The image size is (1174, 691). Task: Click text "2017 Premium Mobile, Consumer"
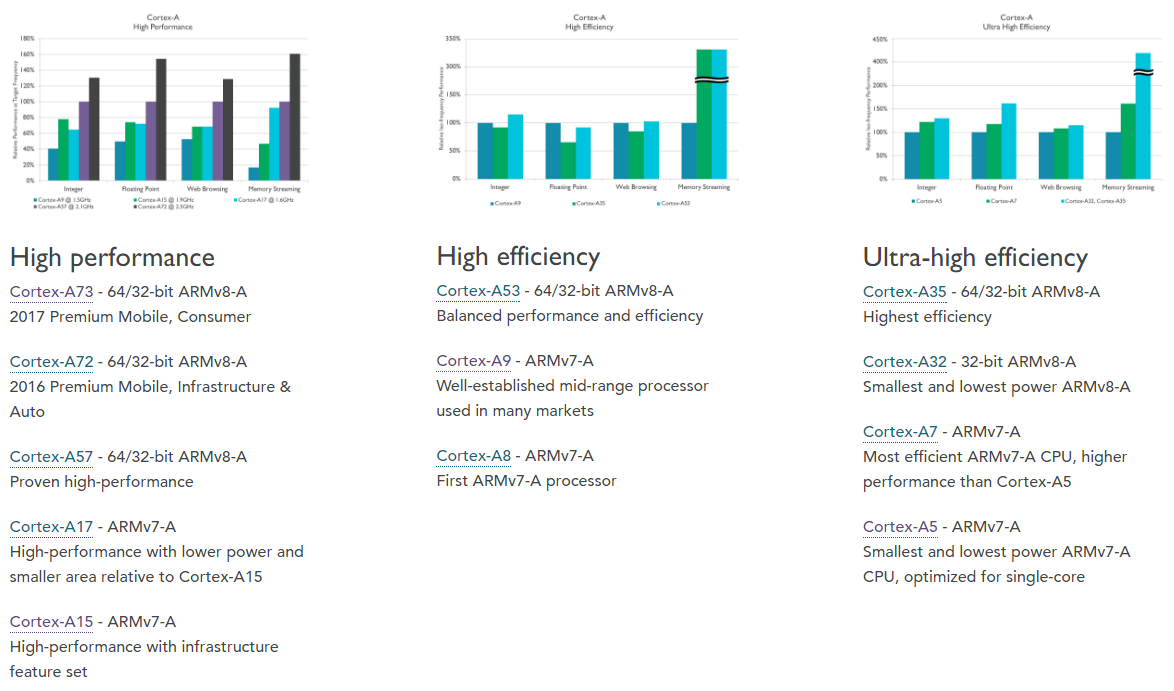click(130, 317)
